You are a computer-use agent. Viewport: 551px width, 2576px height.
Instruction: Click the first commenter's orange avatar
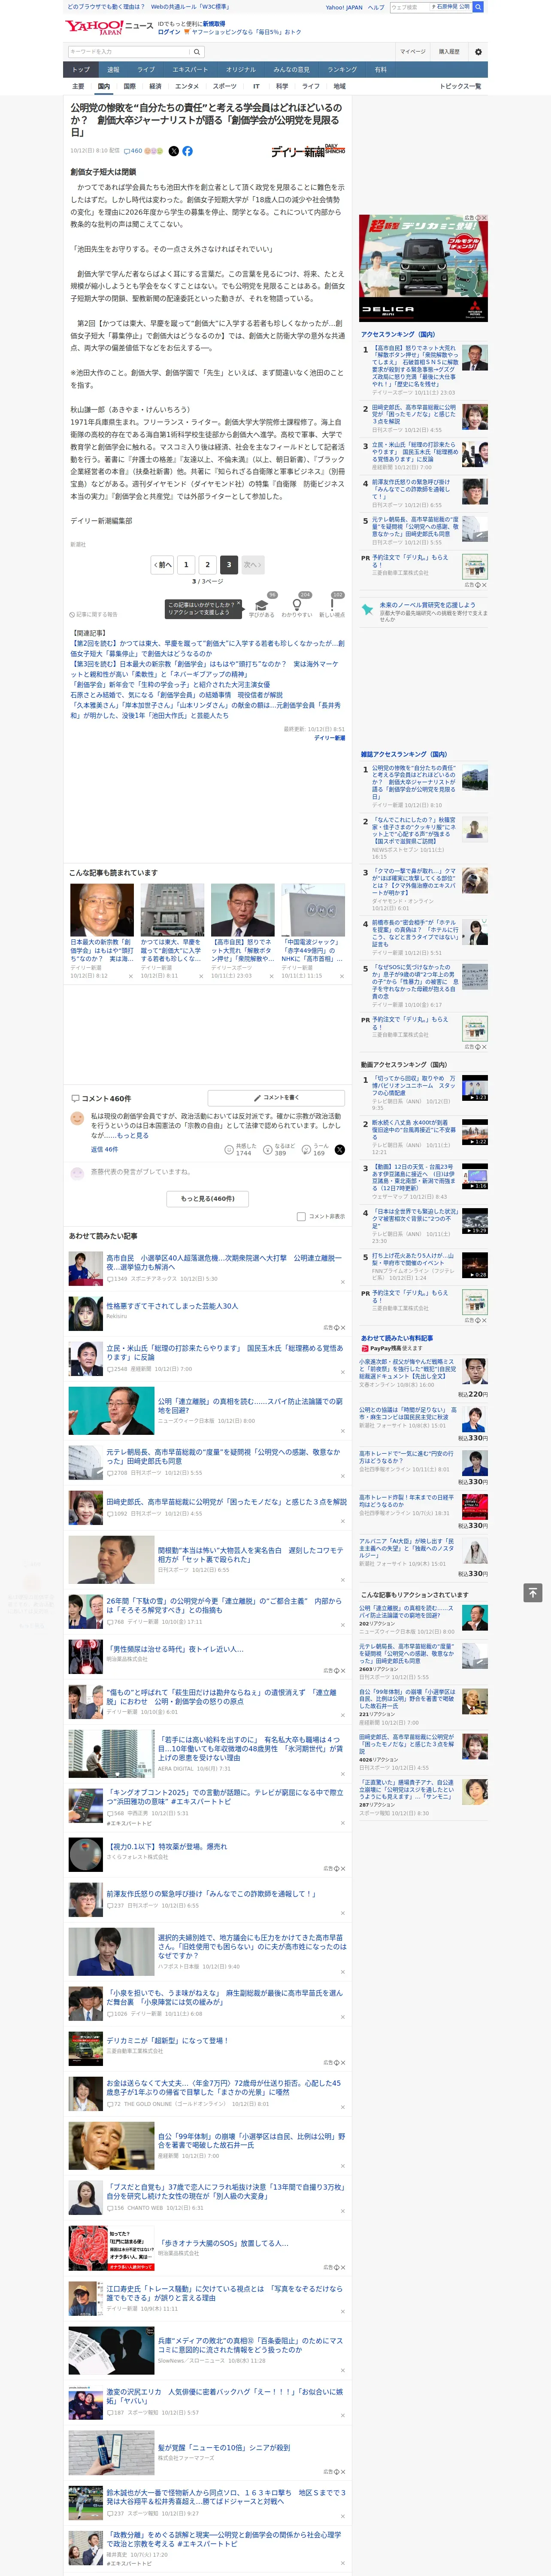77,1119
